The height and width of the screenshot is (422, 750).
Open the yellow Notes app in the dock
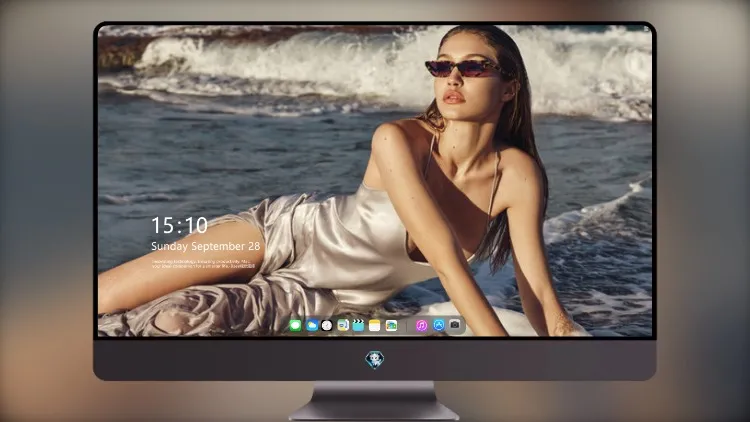375,326
